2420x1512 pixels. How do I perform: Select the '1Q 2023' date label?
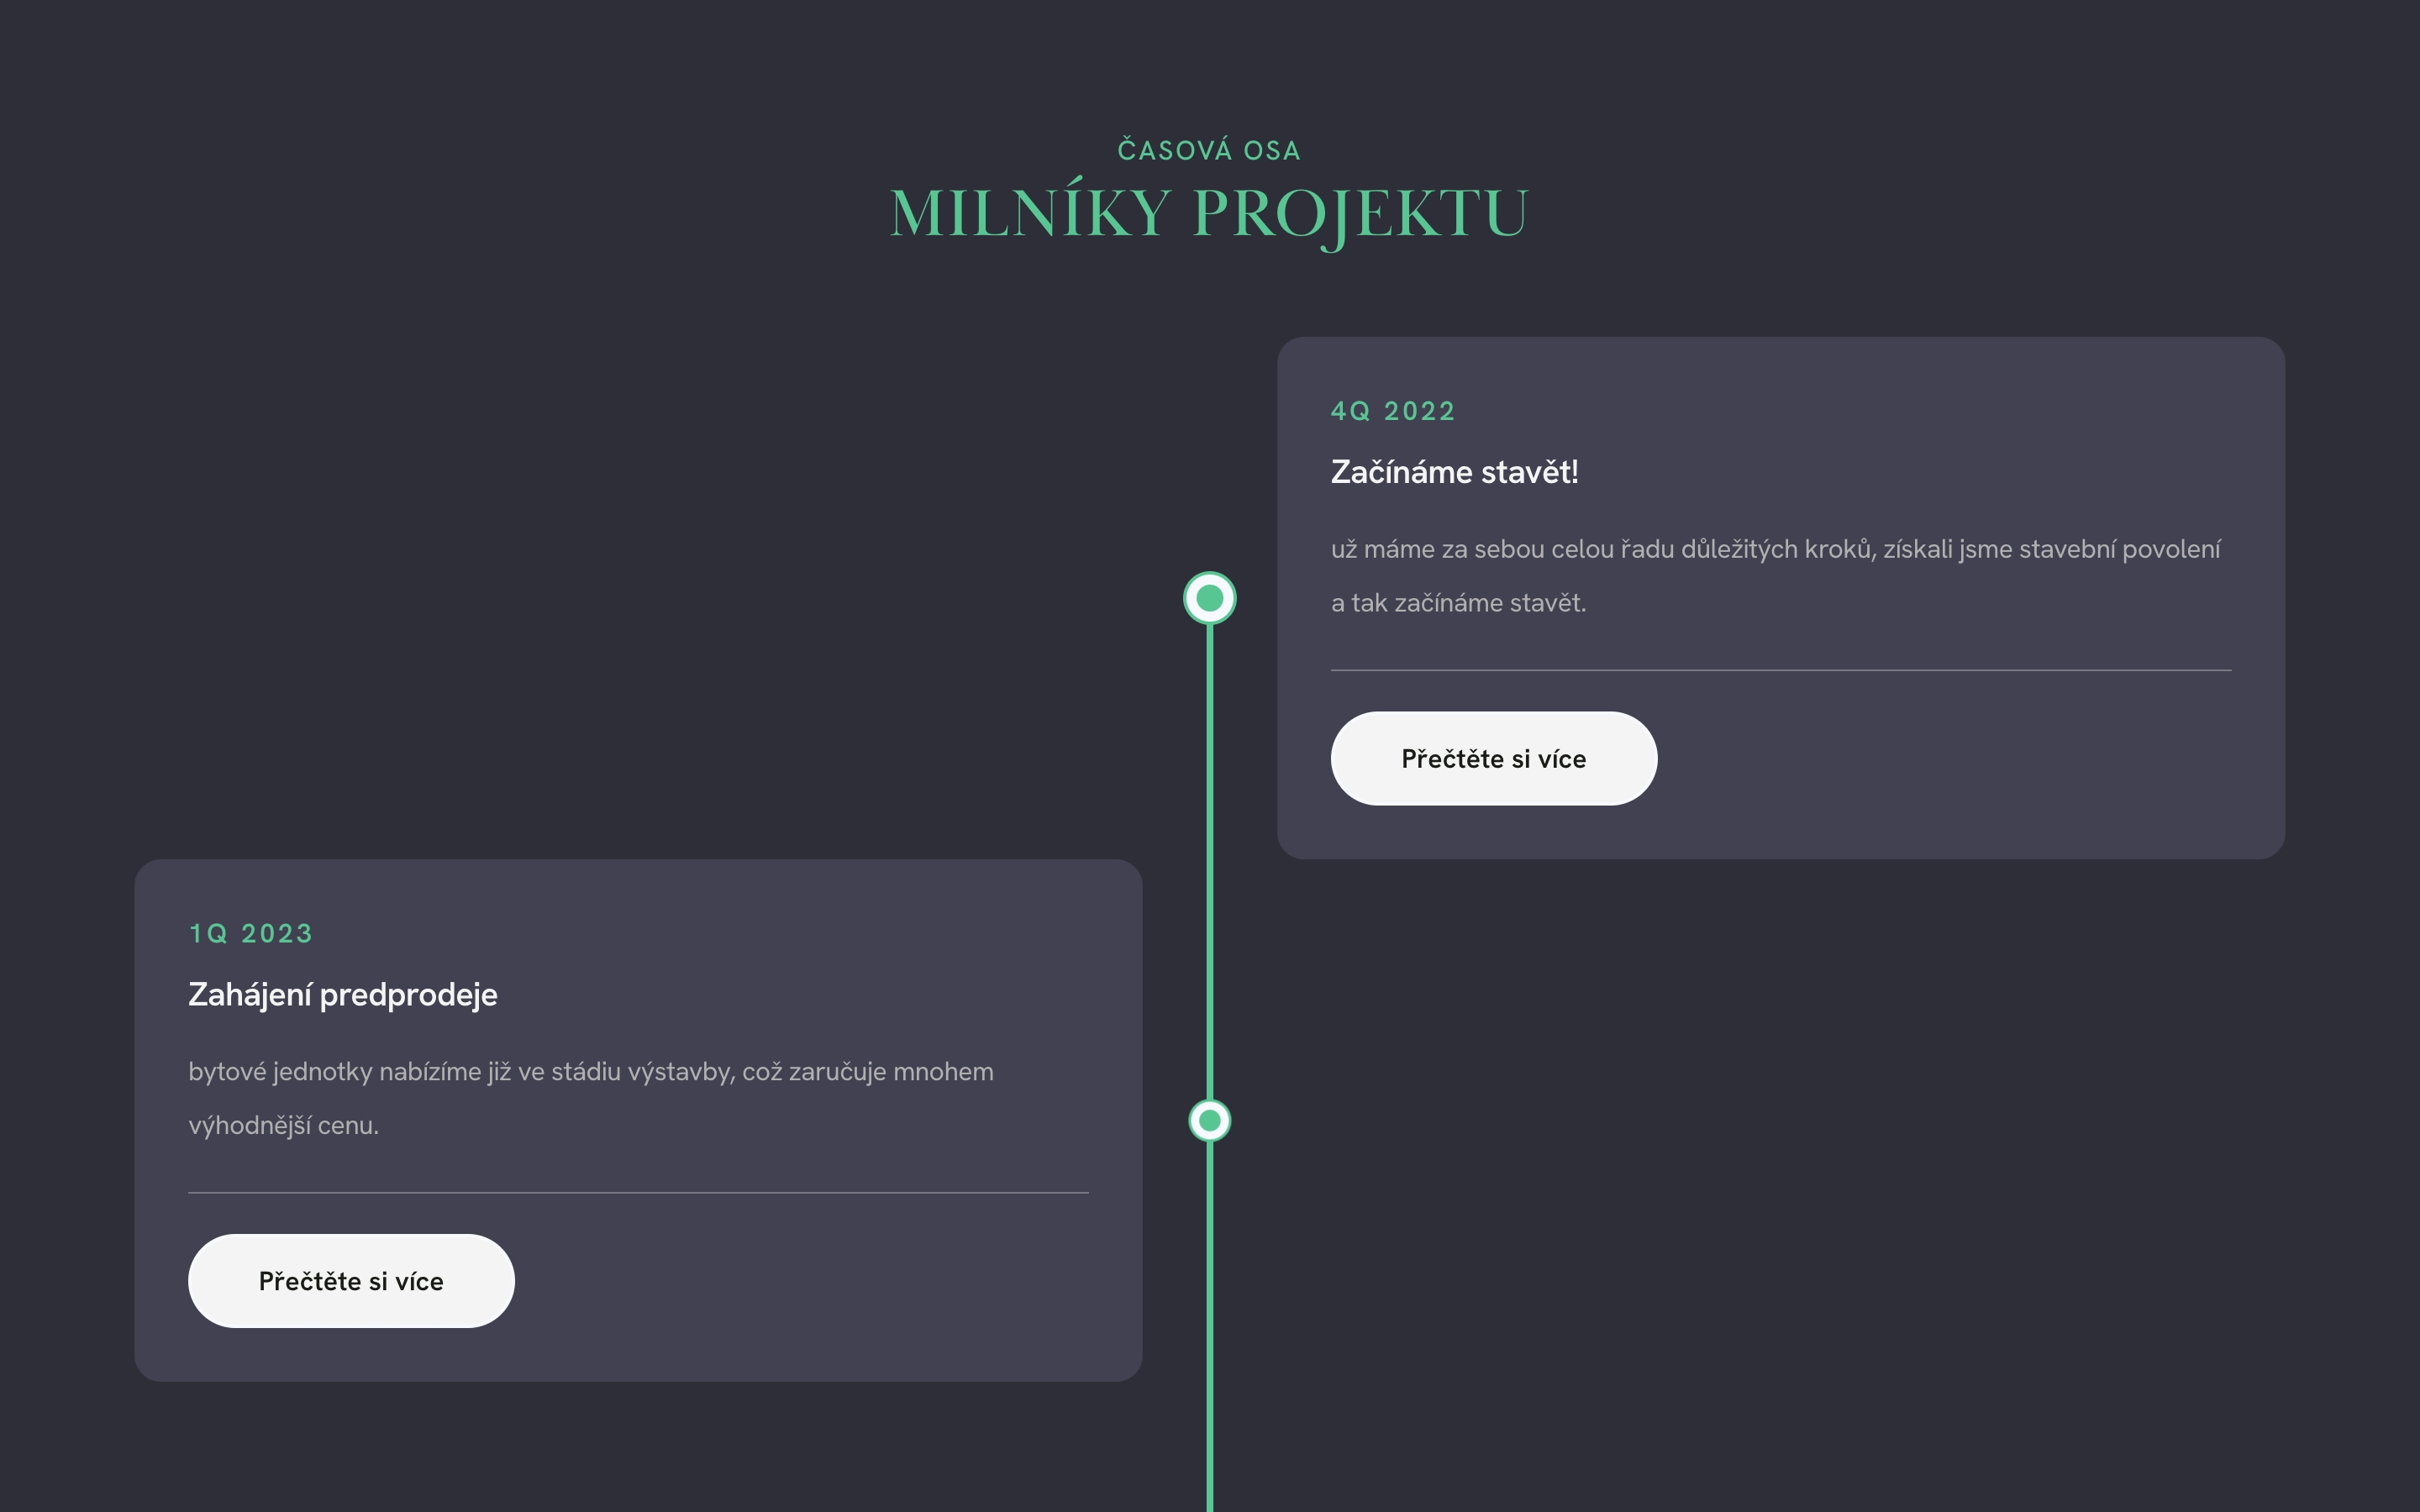(251, 933)
